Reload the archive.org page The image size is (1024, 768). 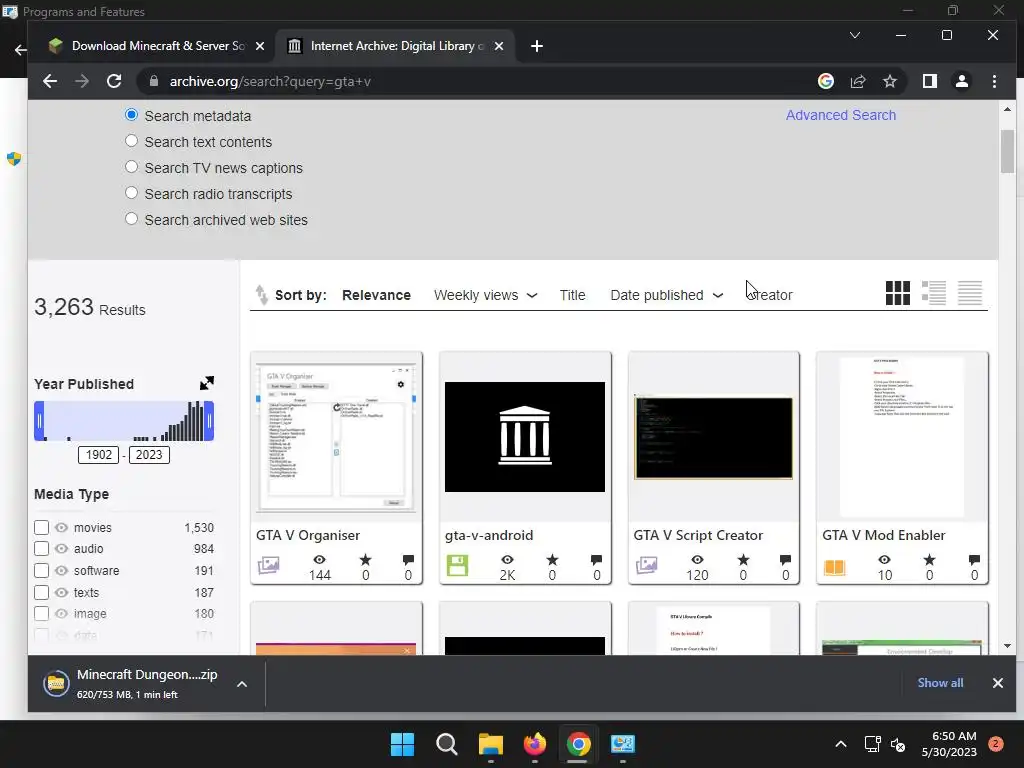pos(114,81)
